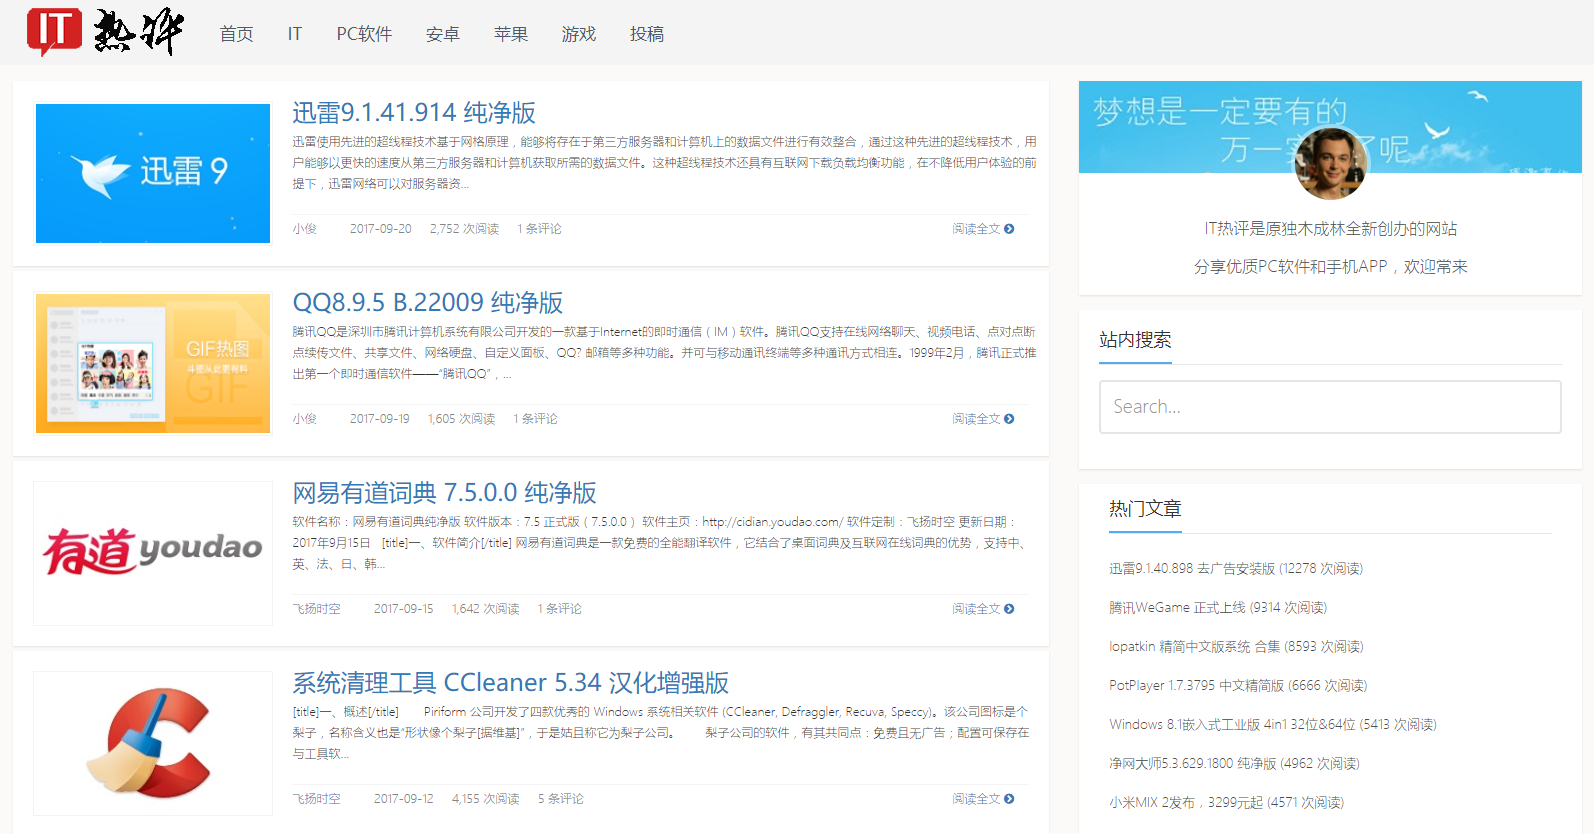Open article 网易有道词典 7.5.0.0 纯净版
The height and width of the screenshot is (834, 1594).
pos(444,492)
